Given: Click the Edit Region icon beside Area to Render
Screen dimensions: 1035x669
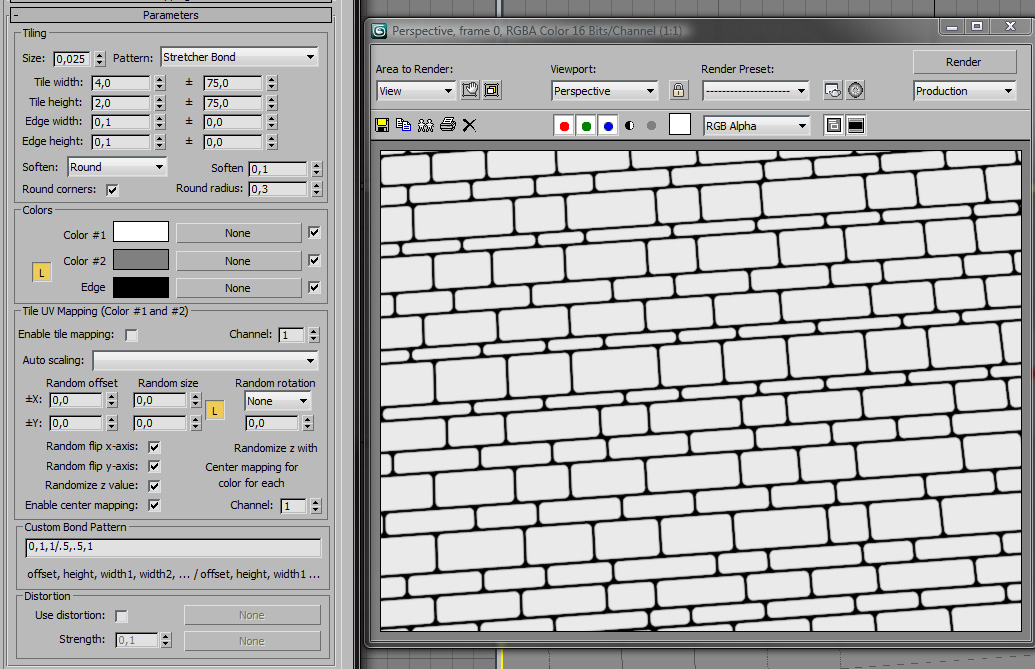Looking at the screenshot, I should coord(470,90).
